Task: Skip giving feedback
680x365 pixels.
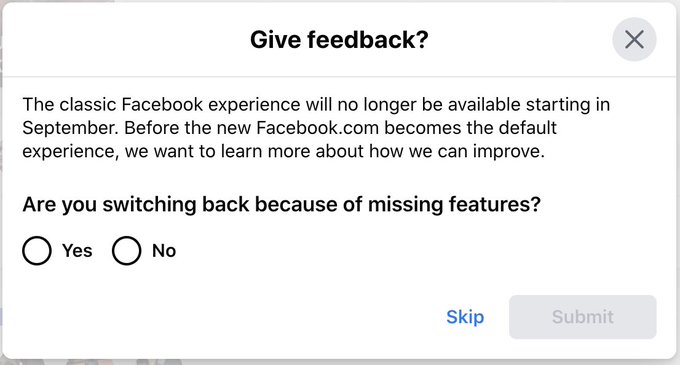Action: (465, 317)
